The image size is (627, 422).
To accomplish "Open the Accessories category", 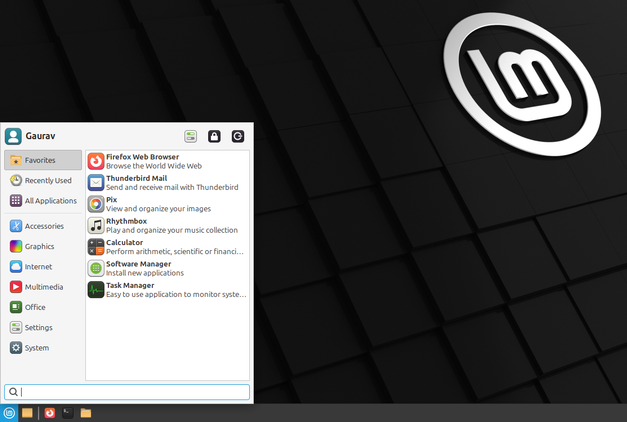I will 43,226.
